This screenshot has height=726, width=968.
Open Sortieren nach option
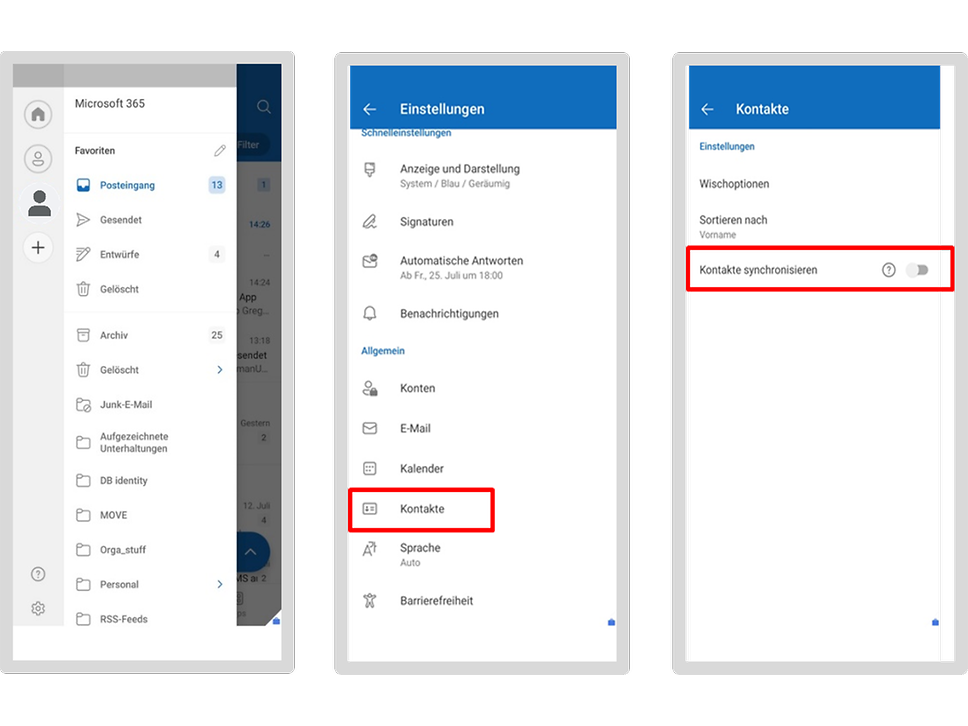click(814, 227)
